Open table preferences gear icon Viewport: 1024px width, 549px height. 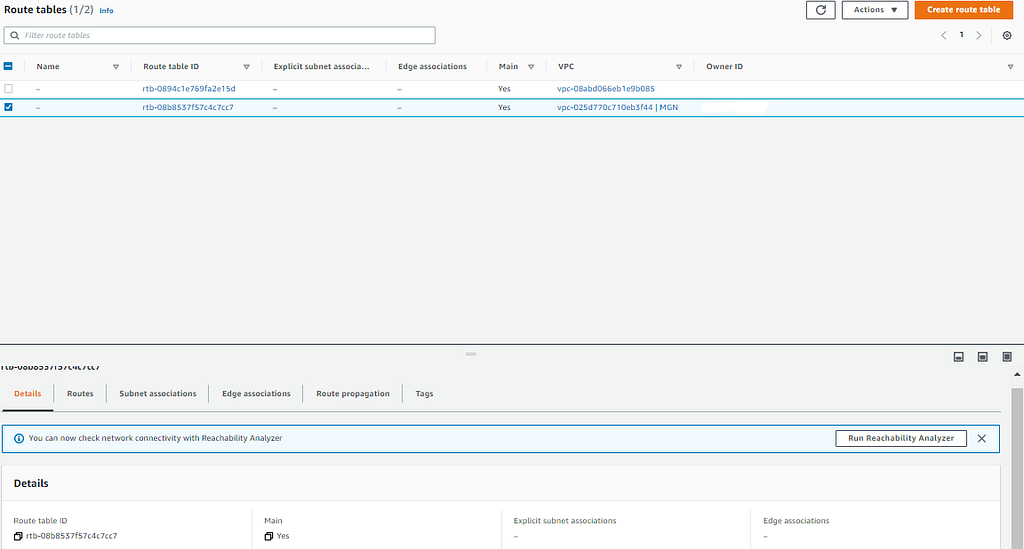pos(1007,35)
